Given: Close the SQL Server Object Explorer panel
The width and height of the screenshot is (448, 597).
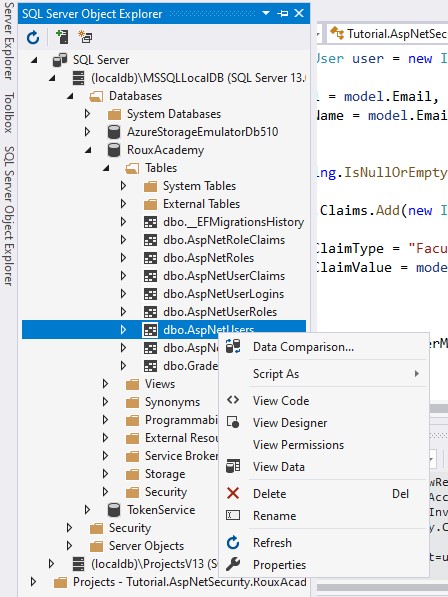Looking at the screenshot, I should (x=299, y=13).
